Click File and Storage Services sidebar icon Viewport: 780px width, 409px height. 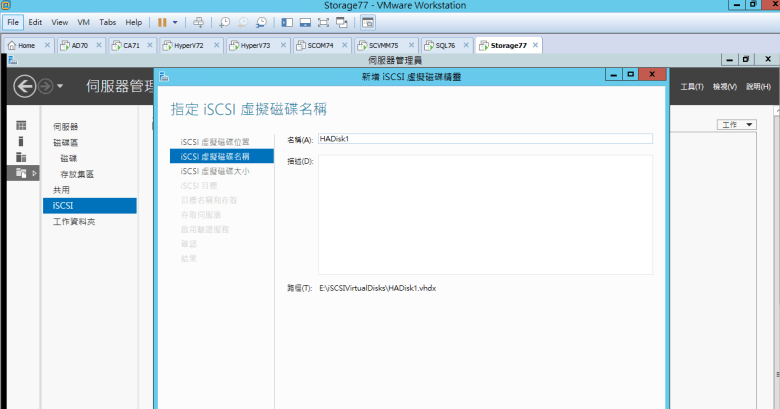21,173
